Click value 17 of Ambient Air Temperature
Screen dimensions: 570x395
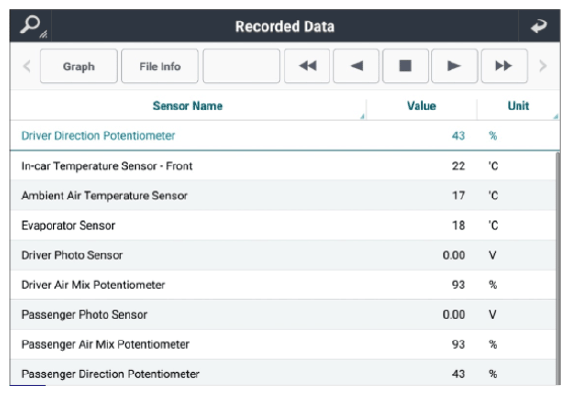458,196
